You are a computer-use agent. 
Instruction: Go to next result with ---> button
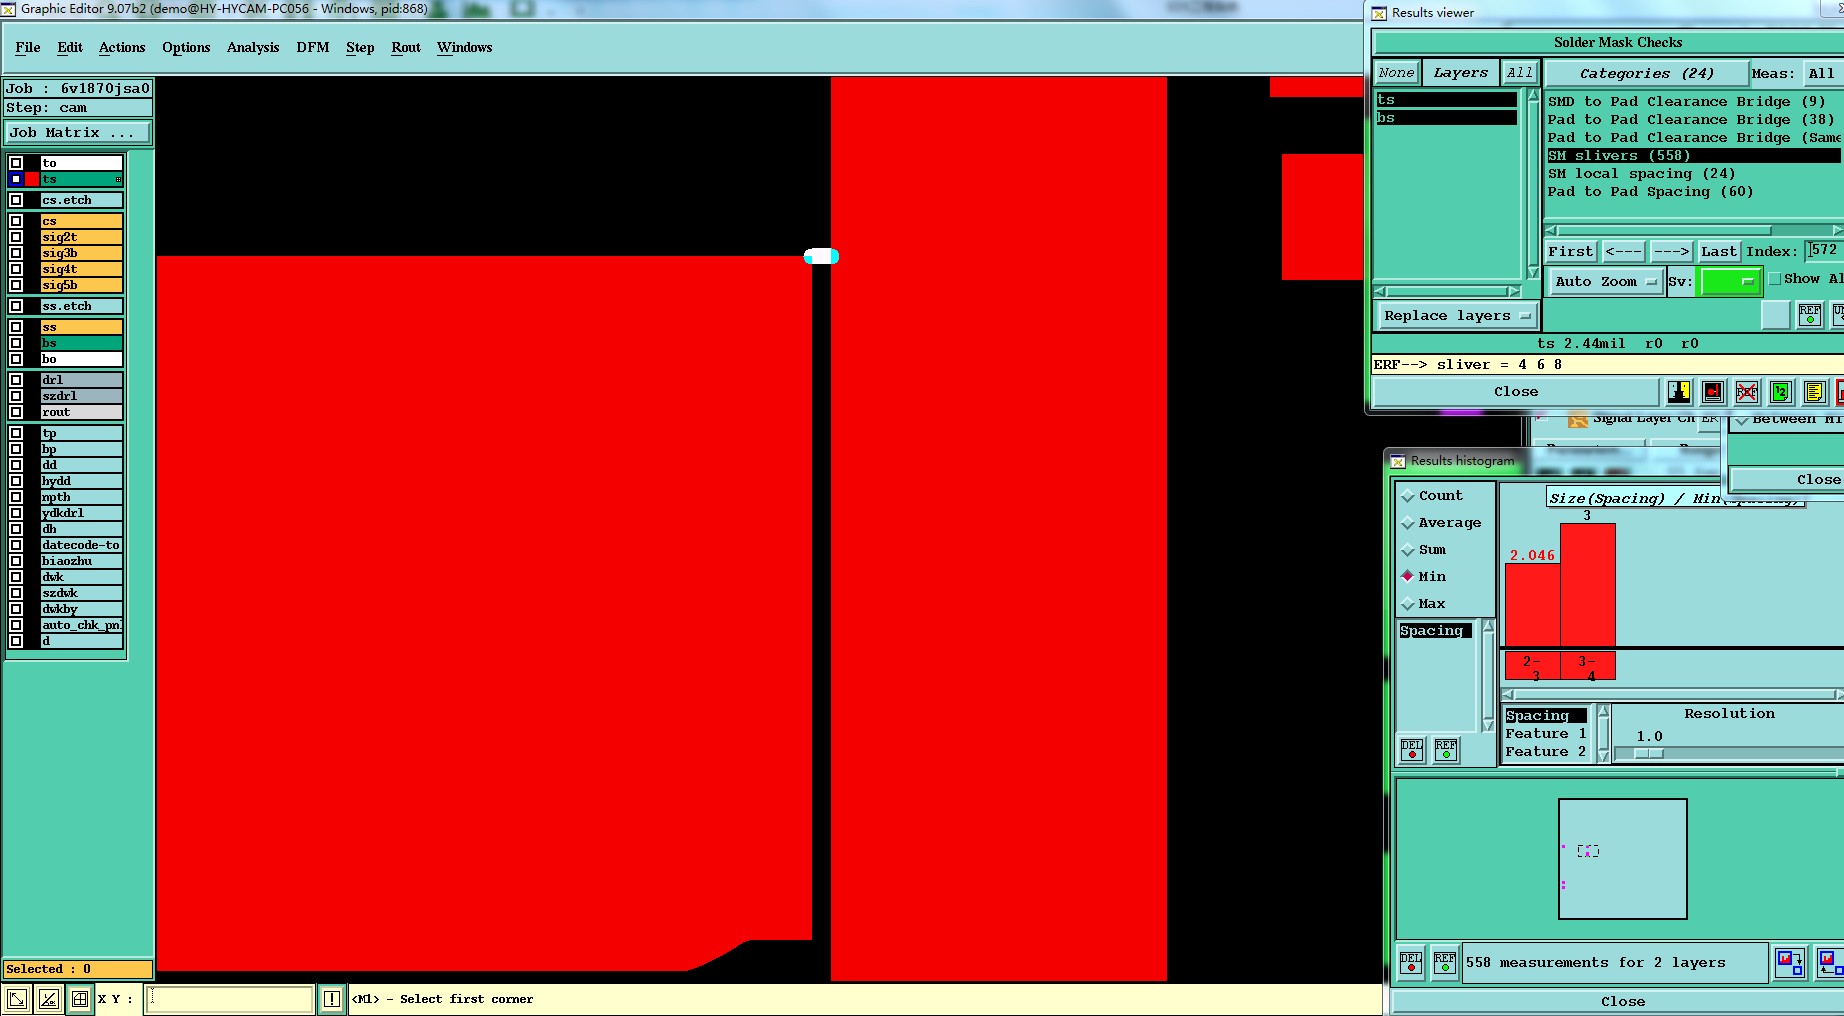pyautogui.click(x=1671, y=251)
